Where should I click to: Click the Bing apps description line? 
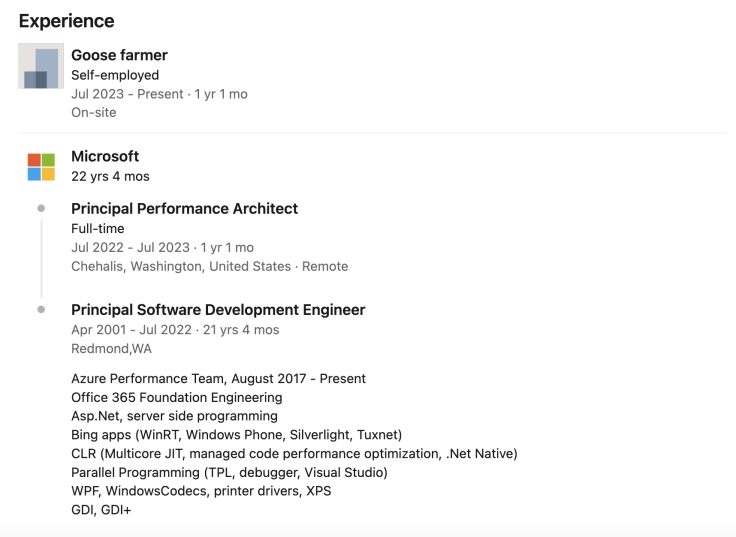click(237, 435)
